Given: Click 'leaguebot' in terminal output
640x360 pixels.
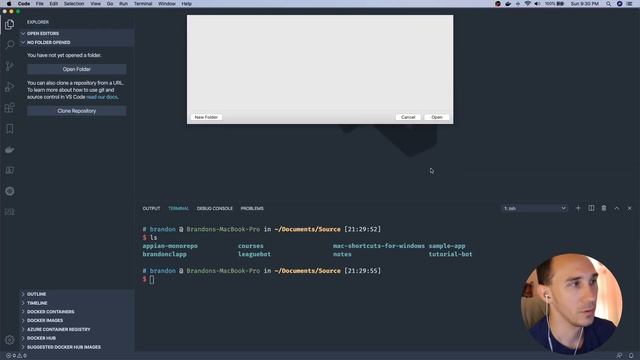Looking at the screenshot, I should 254,254.
